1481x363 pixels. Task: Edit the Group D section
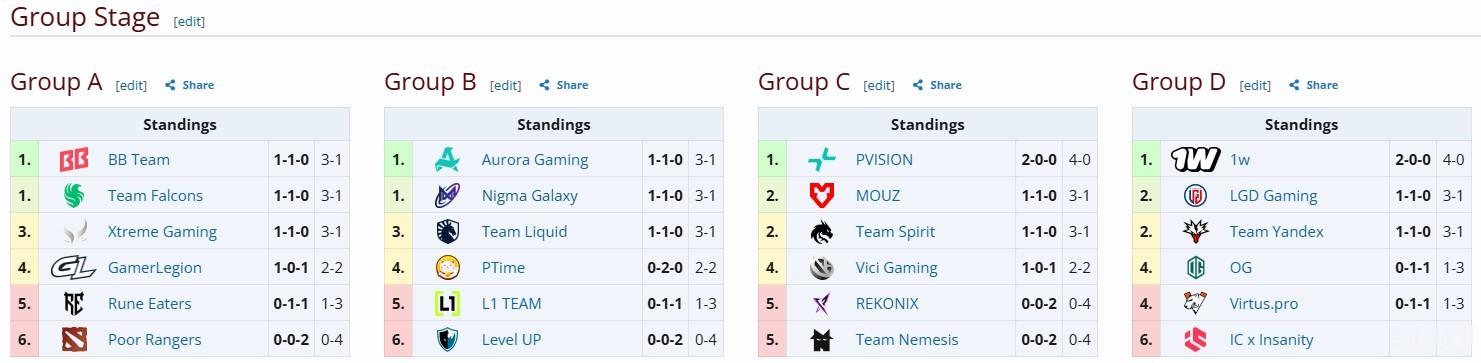click(x=1255, y=85)
